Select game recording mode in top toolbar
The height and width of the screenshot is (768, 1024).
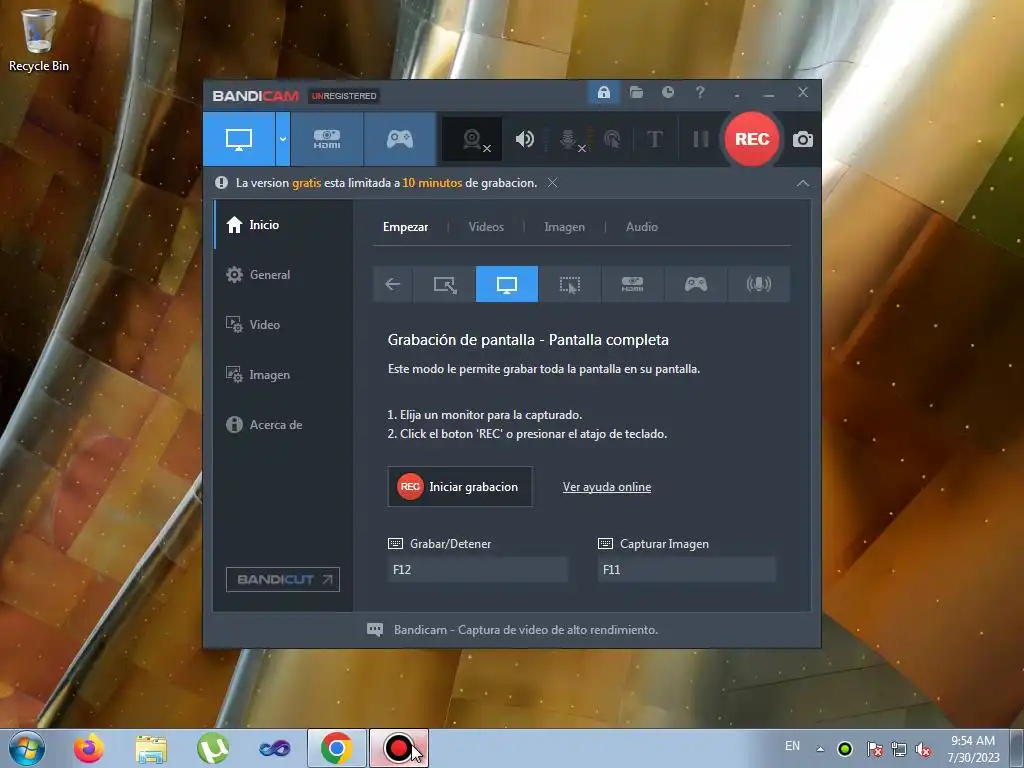coord(400,139)
